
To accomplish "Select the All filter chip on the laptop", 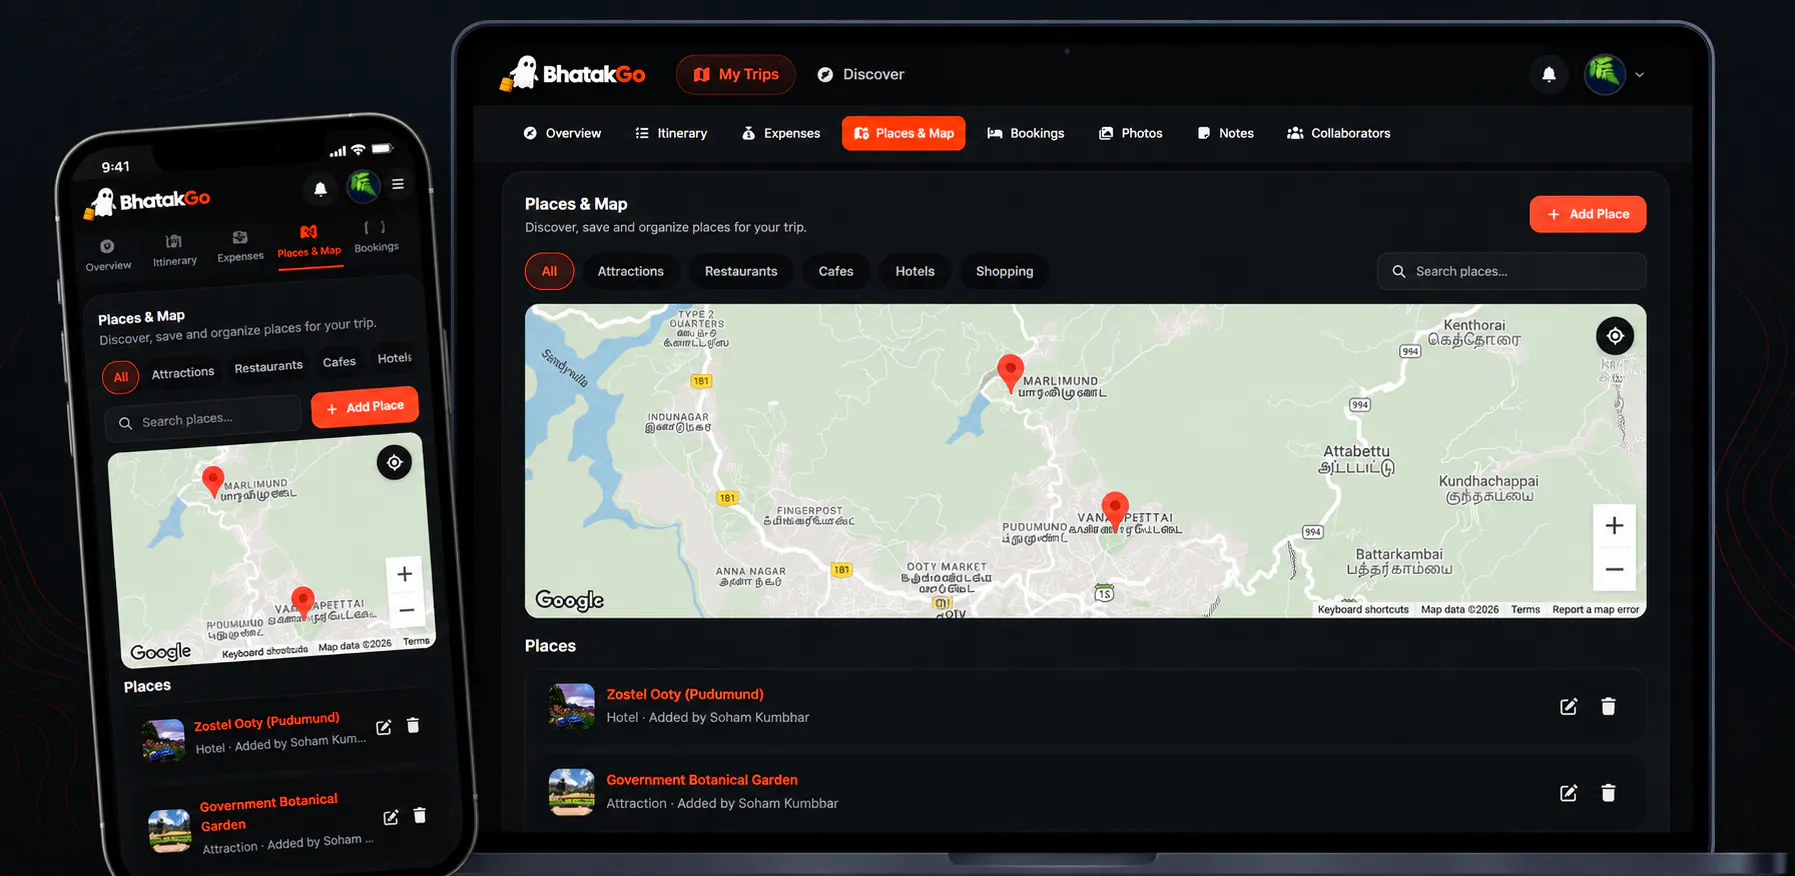I will (549, 271).
